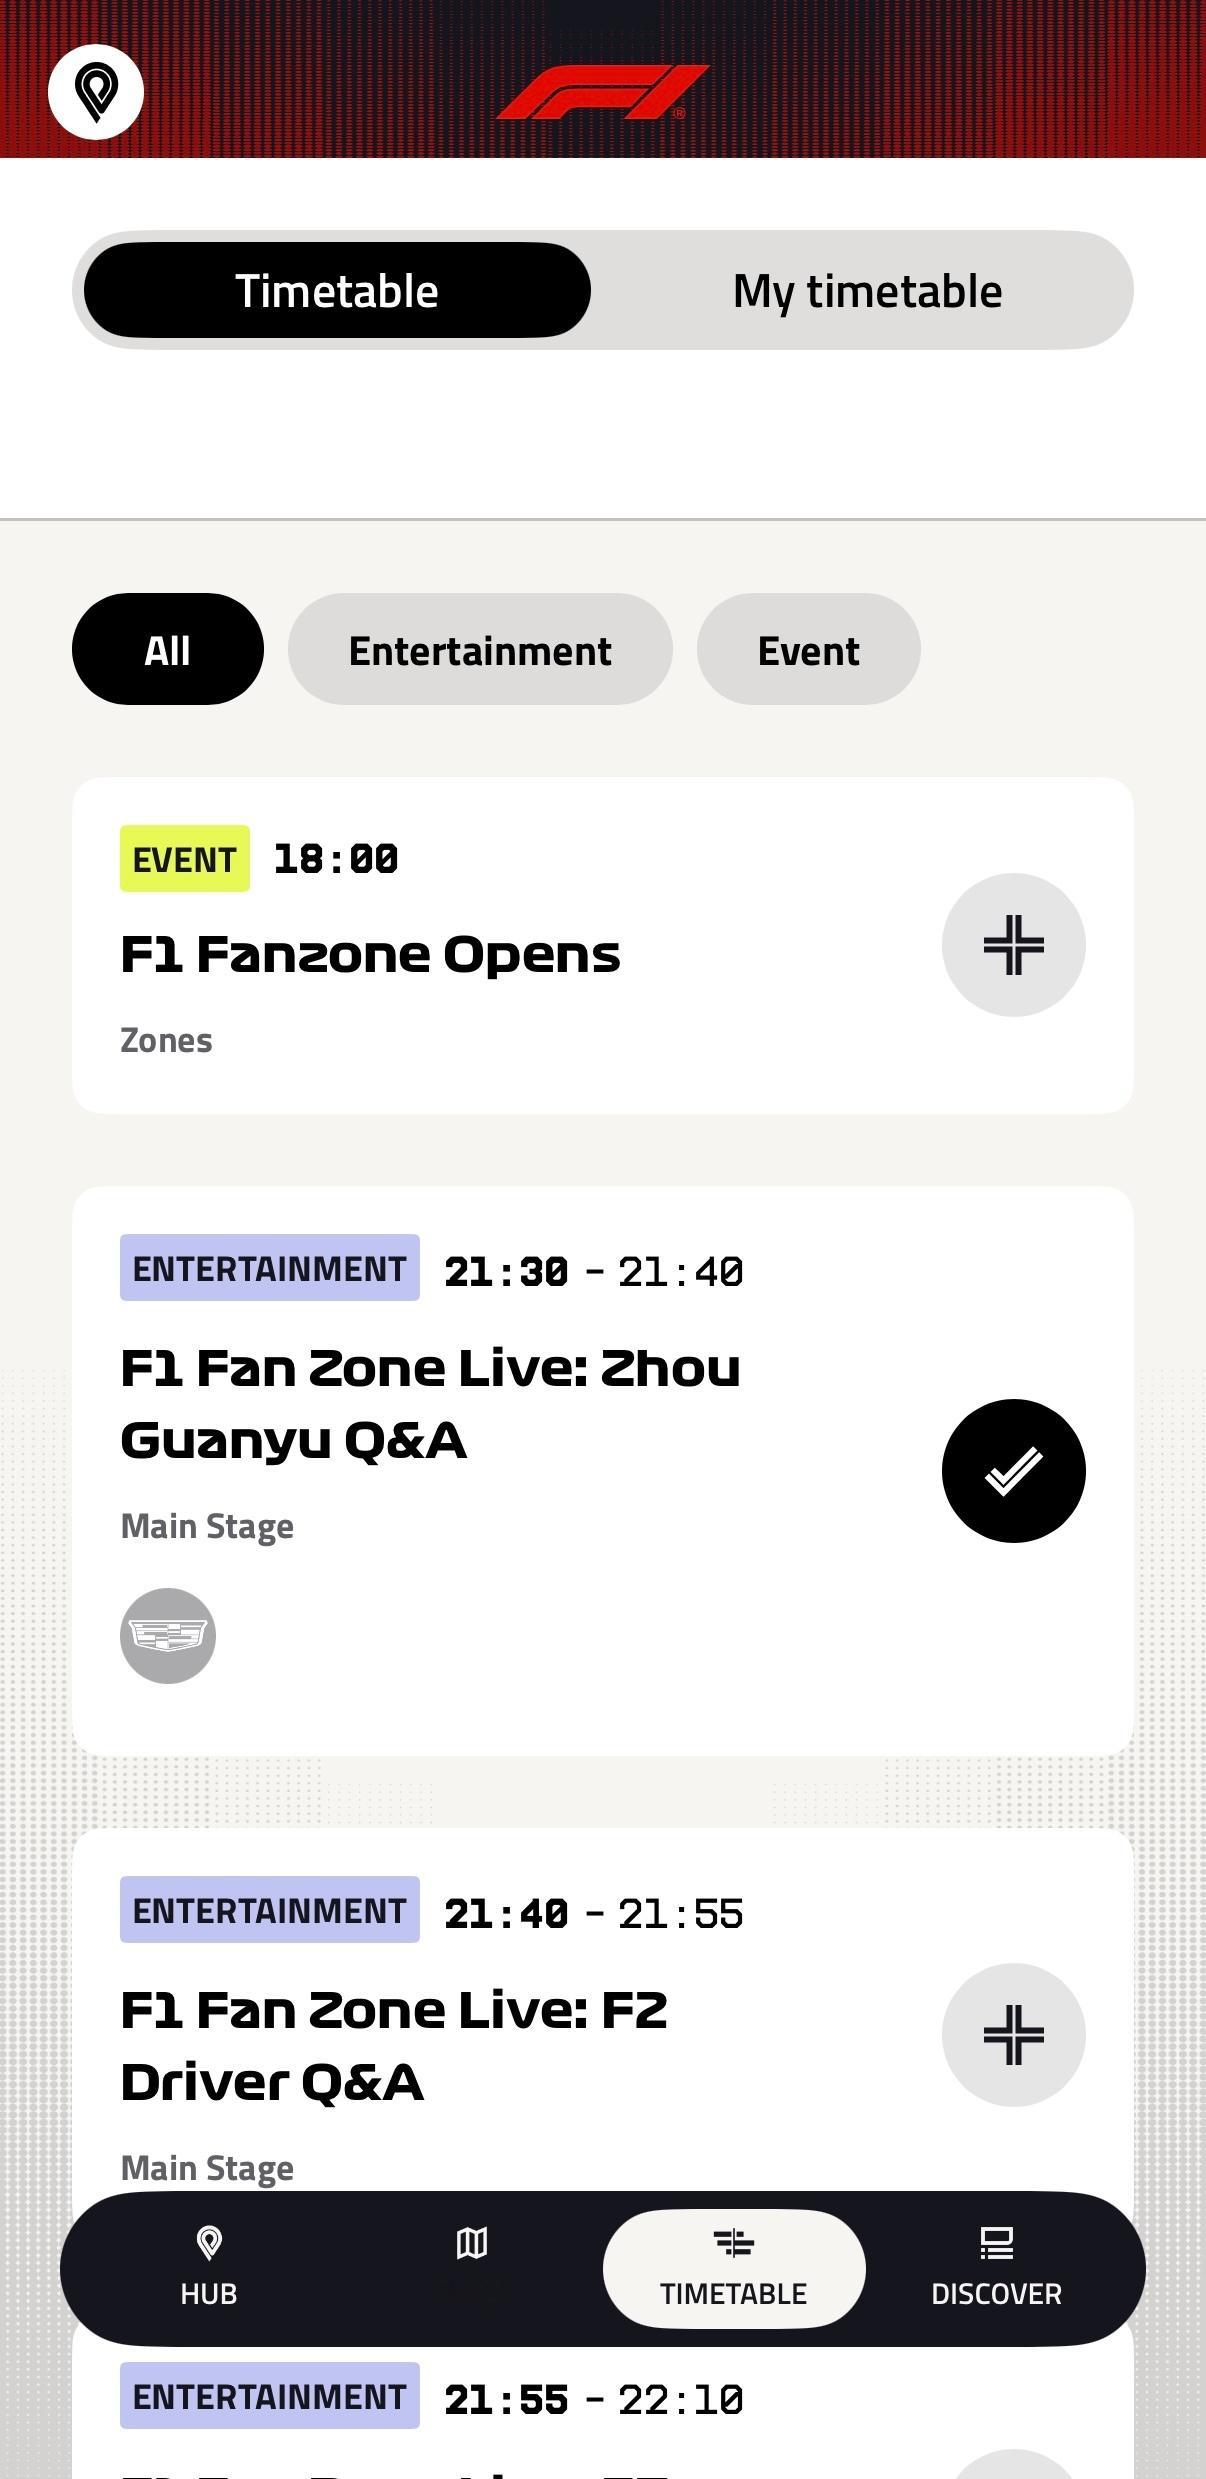Image resolution: width=1206 pixels, height=2479 pixels.
Task: Tap Entertainment tag on 21:55 session
Action: (x=270, y=2395)
